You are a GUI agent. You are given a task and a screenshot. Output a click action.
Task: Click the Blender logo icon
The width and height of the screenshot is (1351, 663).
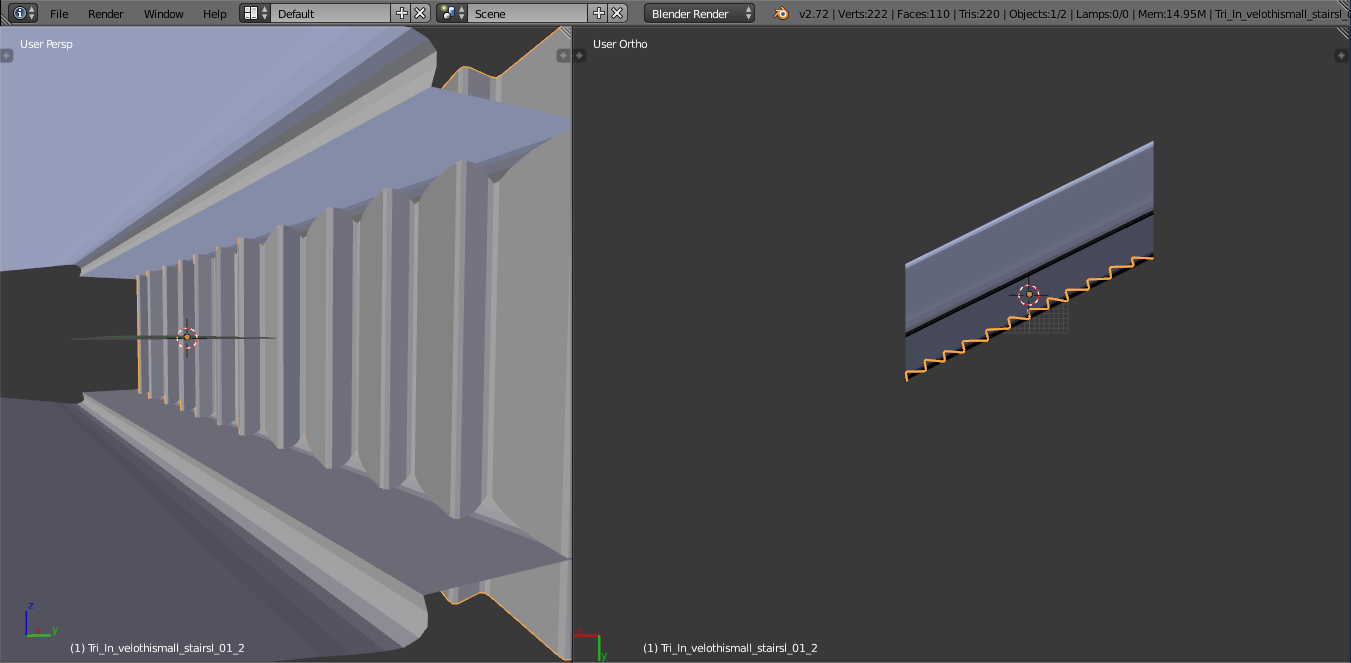point(781,13)
